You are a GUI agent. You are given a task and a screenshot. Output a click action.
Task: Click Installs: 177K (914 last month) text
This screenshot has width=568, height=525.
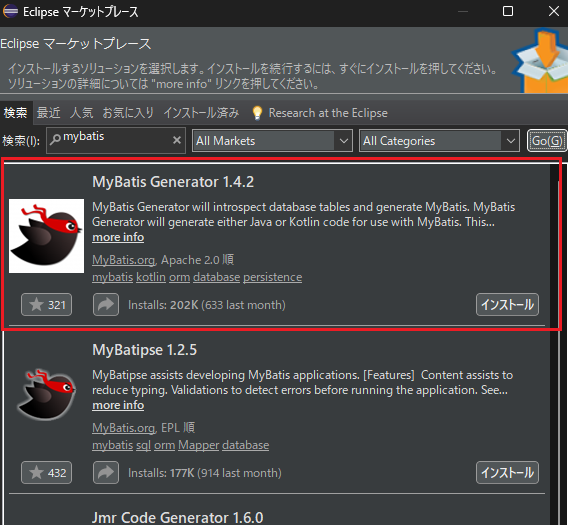click(x=205, y=473)
